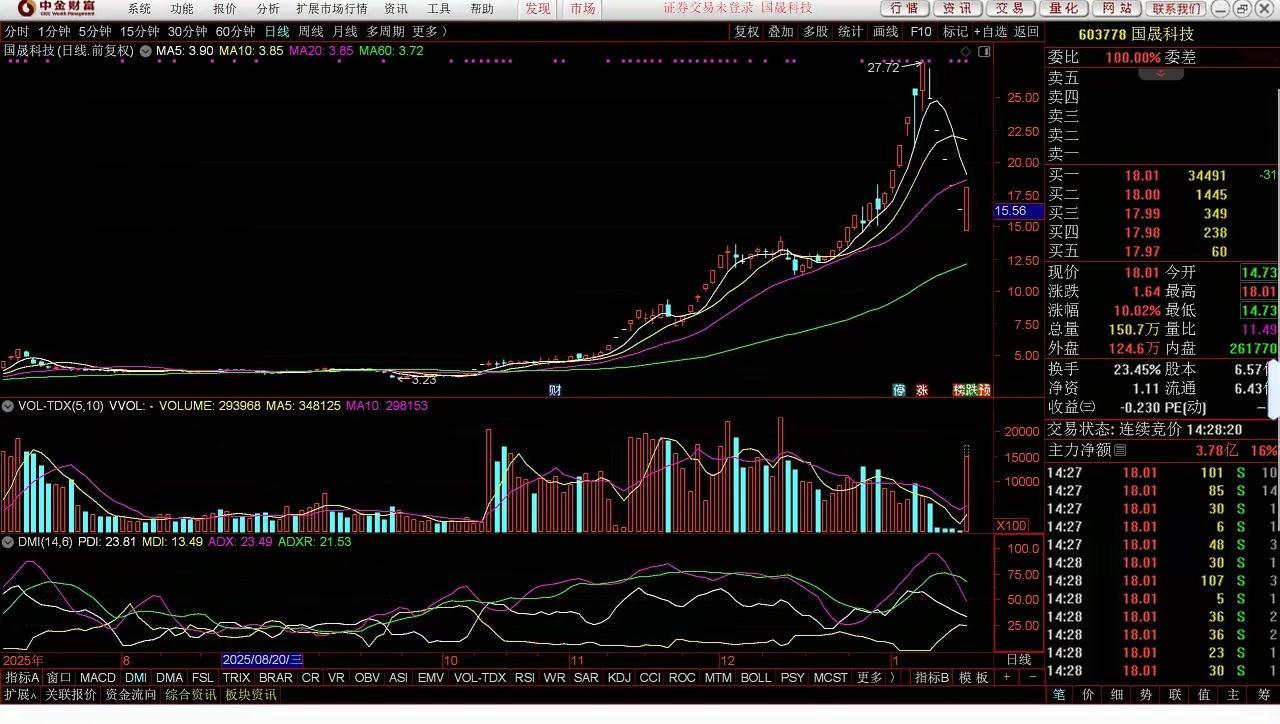Open the 帮助 menu

(x=482, y=8)
